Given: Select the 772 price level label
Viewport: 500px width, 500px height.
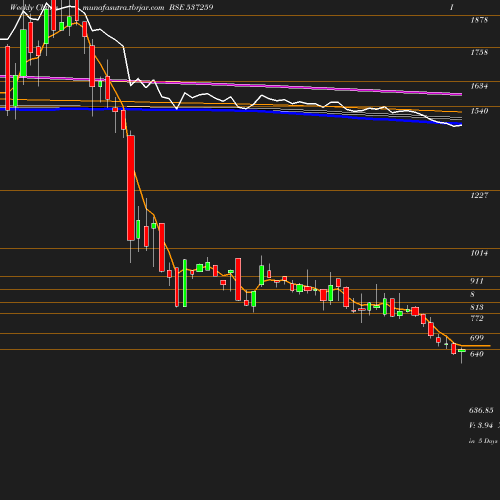Looking at the screenshot, I should pos(477,318).
